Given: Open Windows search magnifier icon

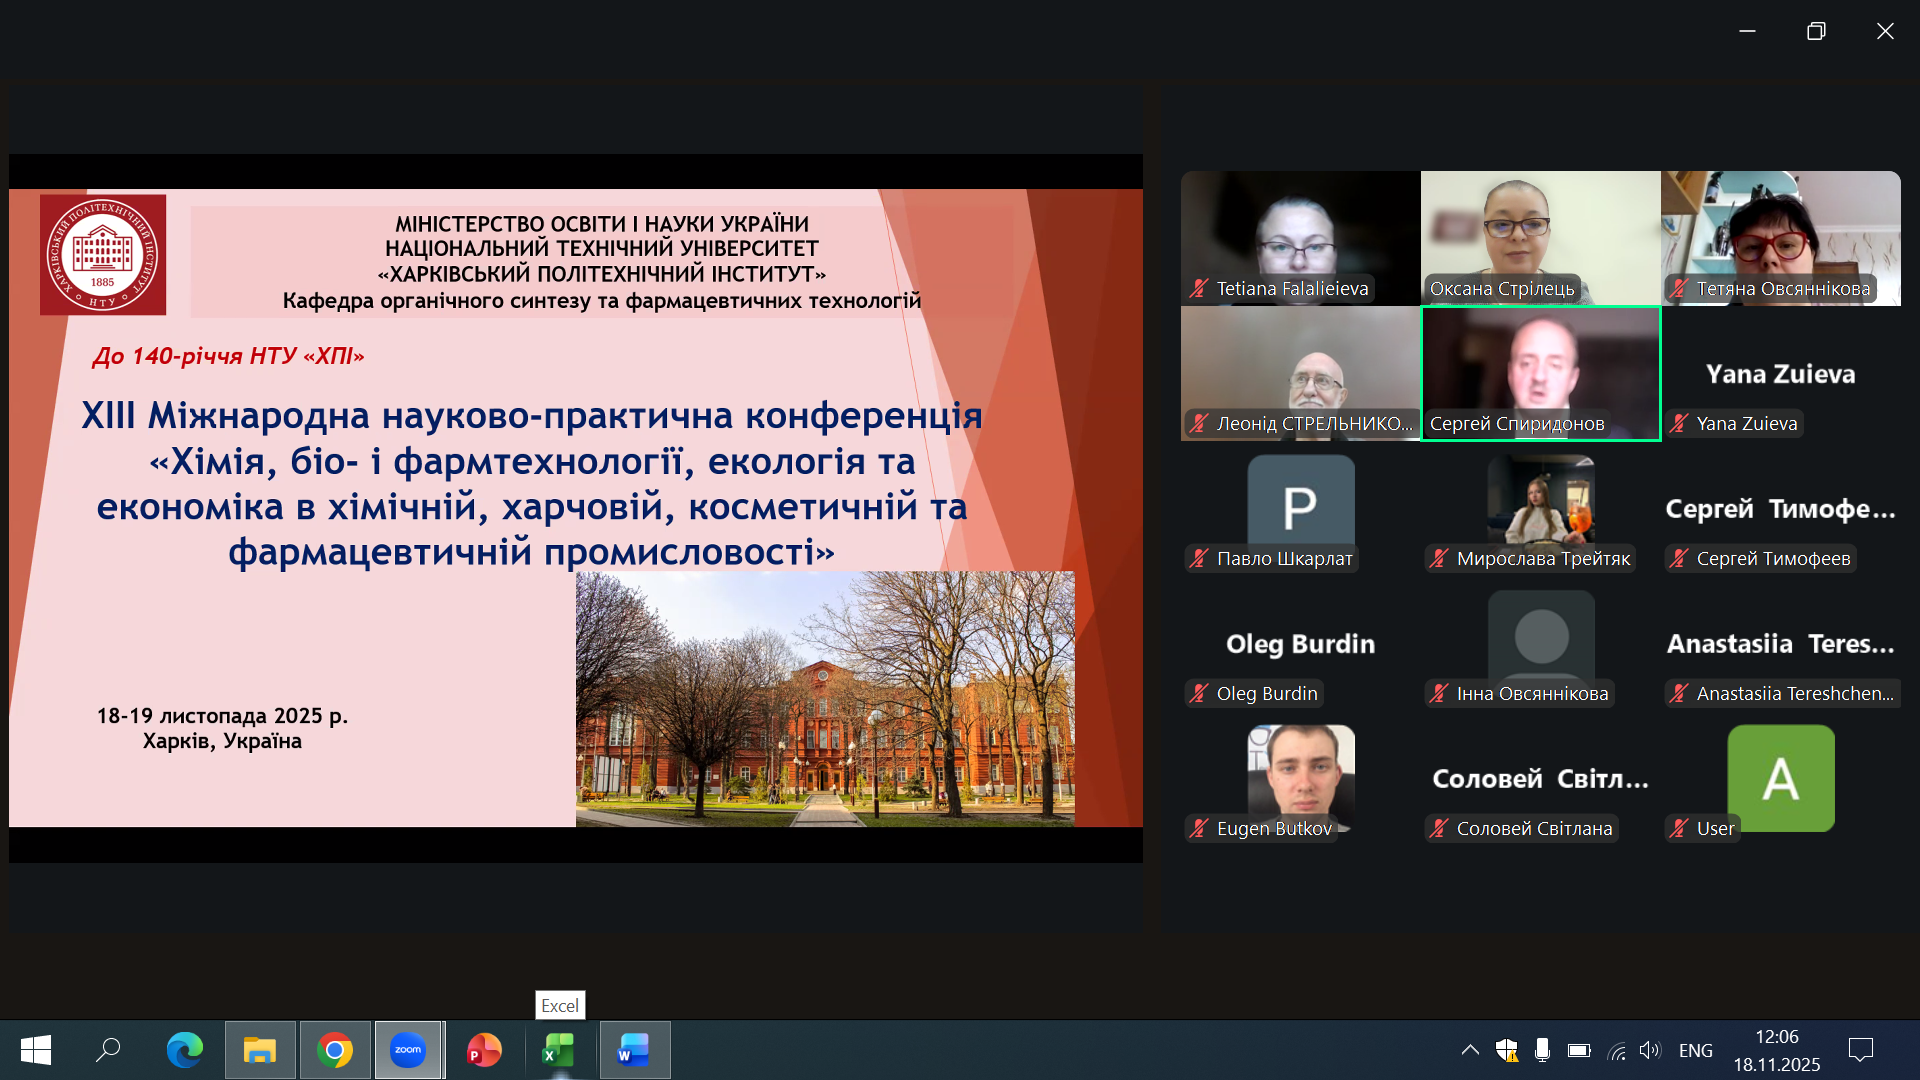Looking at the screenshot, I should 108,1050.
